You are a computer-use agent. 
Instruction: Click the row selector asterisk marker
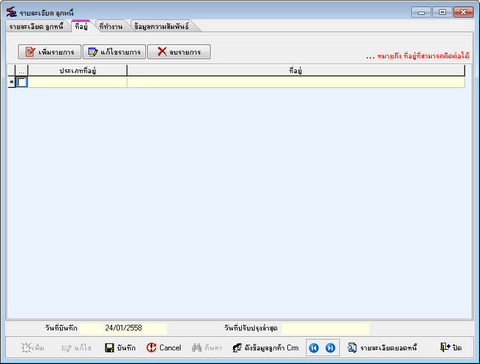[12, 82]
